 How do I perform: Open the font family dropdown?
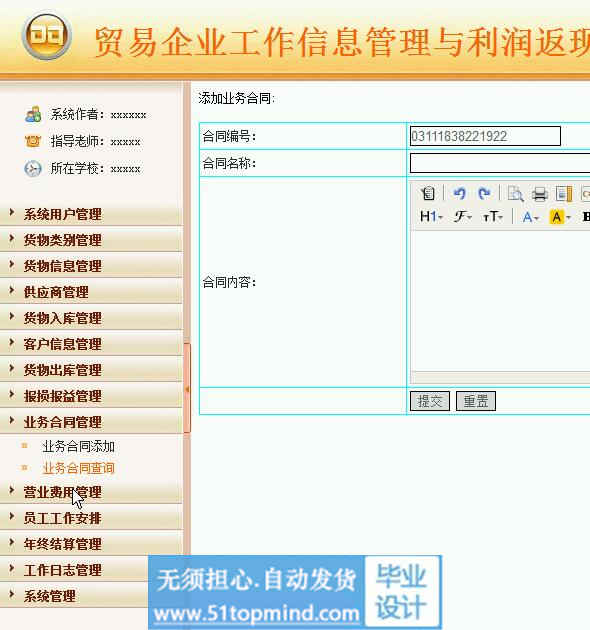pyautogui.click(x=462, y=217)
